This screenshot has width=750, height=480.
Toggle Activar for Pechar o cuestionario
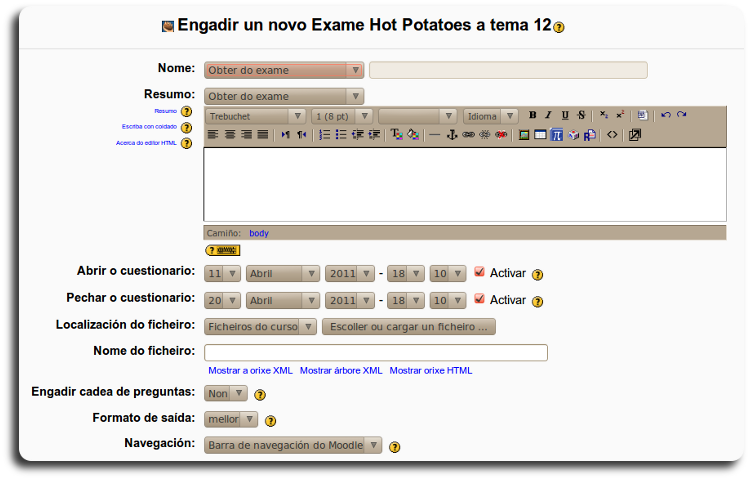click(479, 298)
